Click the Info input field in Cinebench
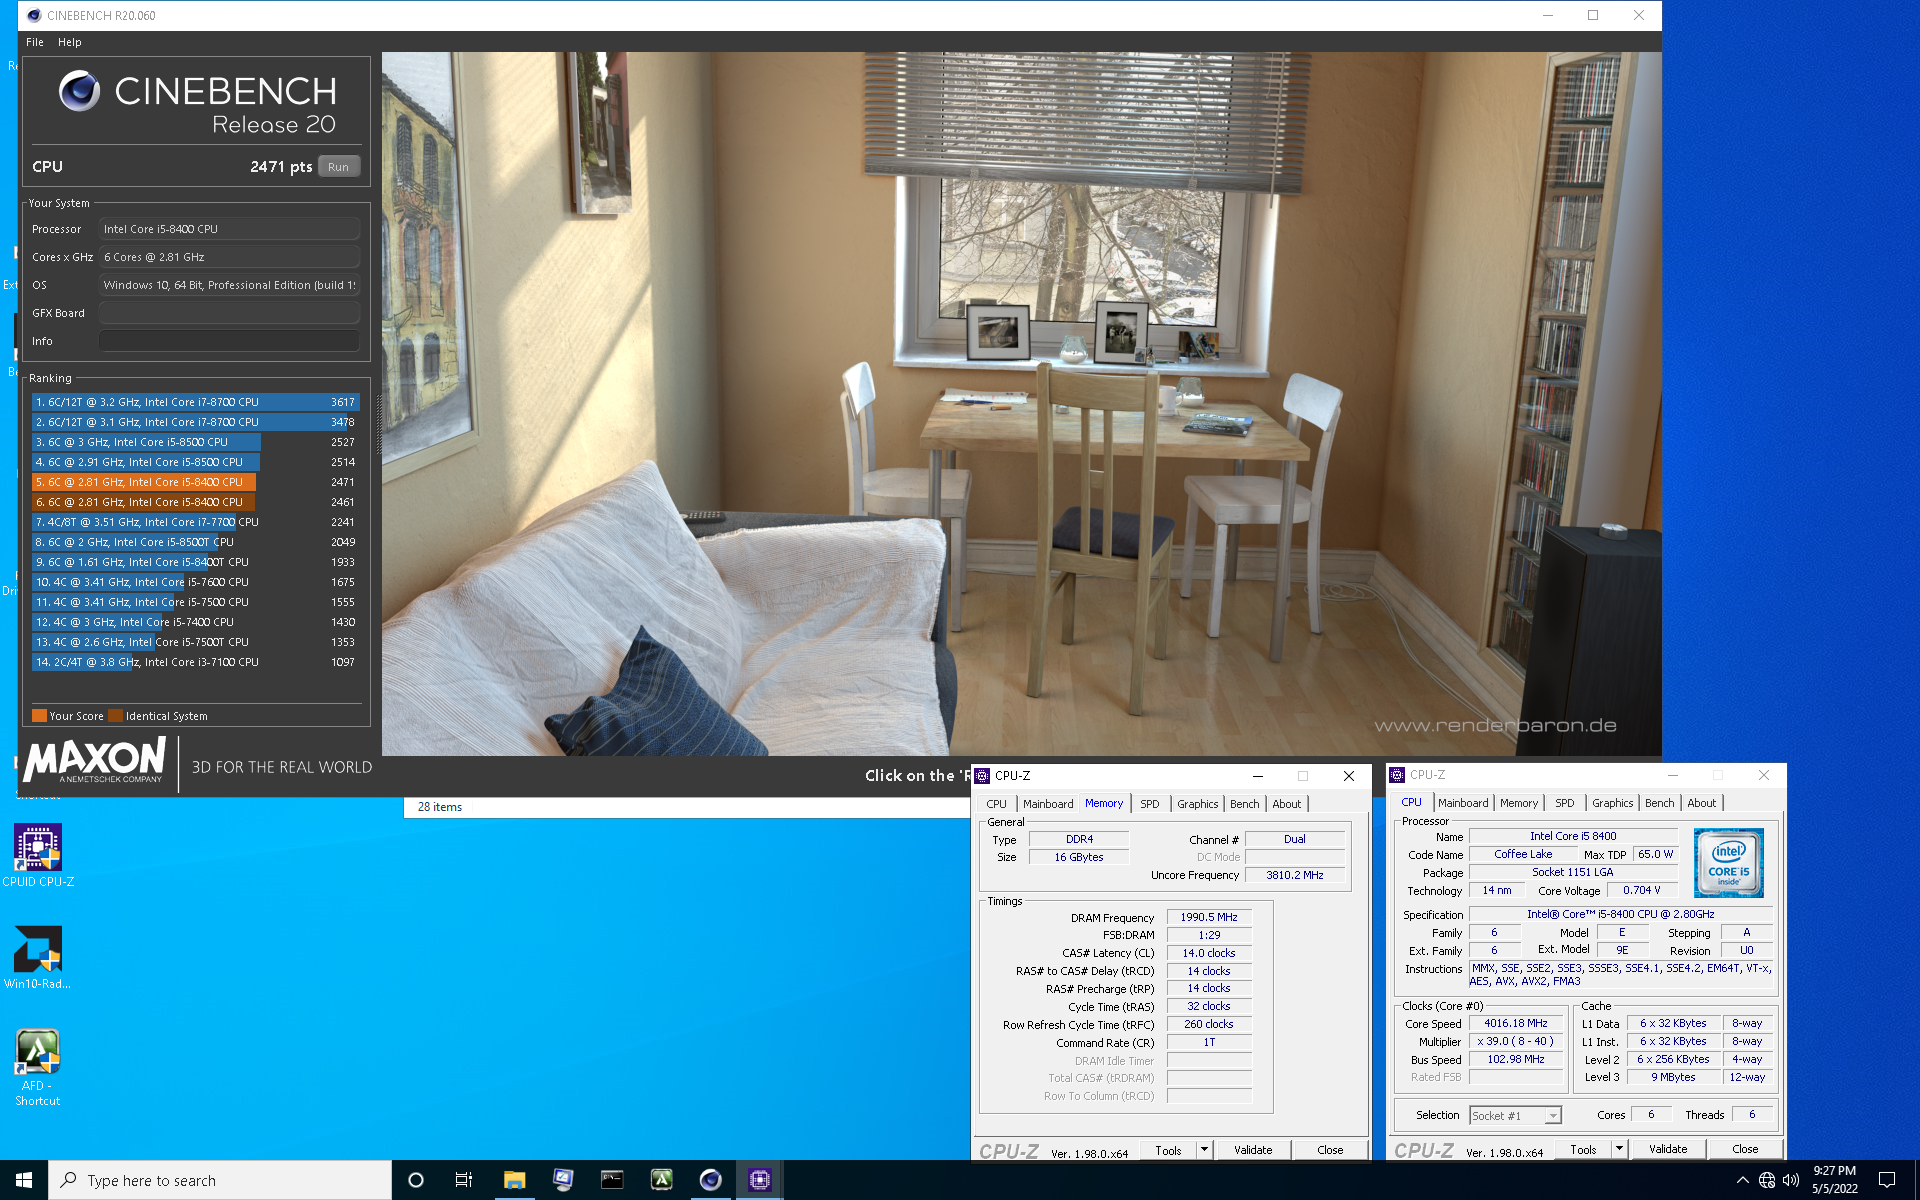The image size is (1920, 1200). coord(229,341)
